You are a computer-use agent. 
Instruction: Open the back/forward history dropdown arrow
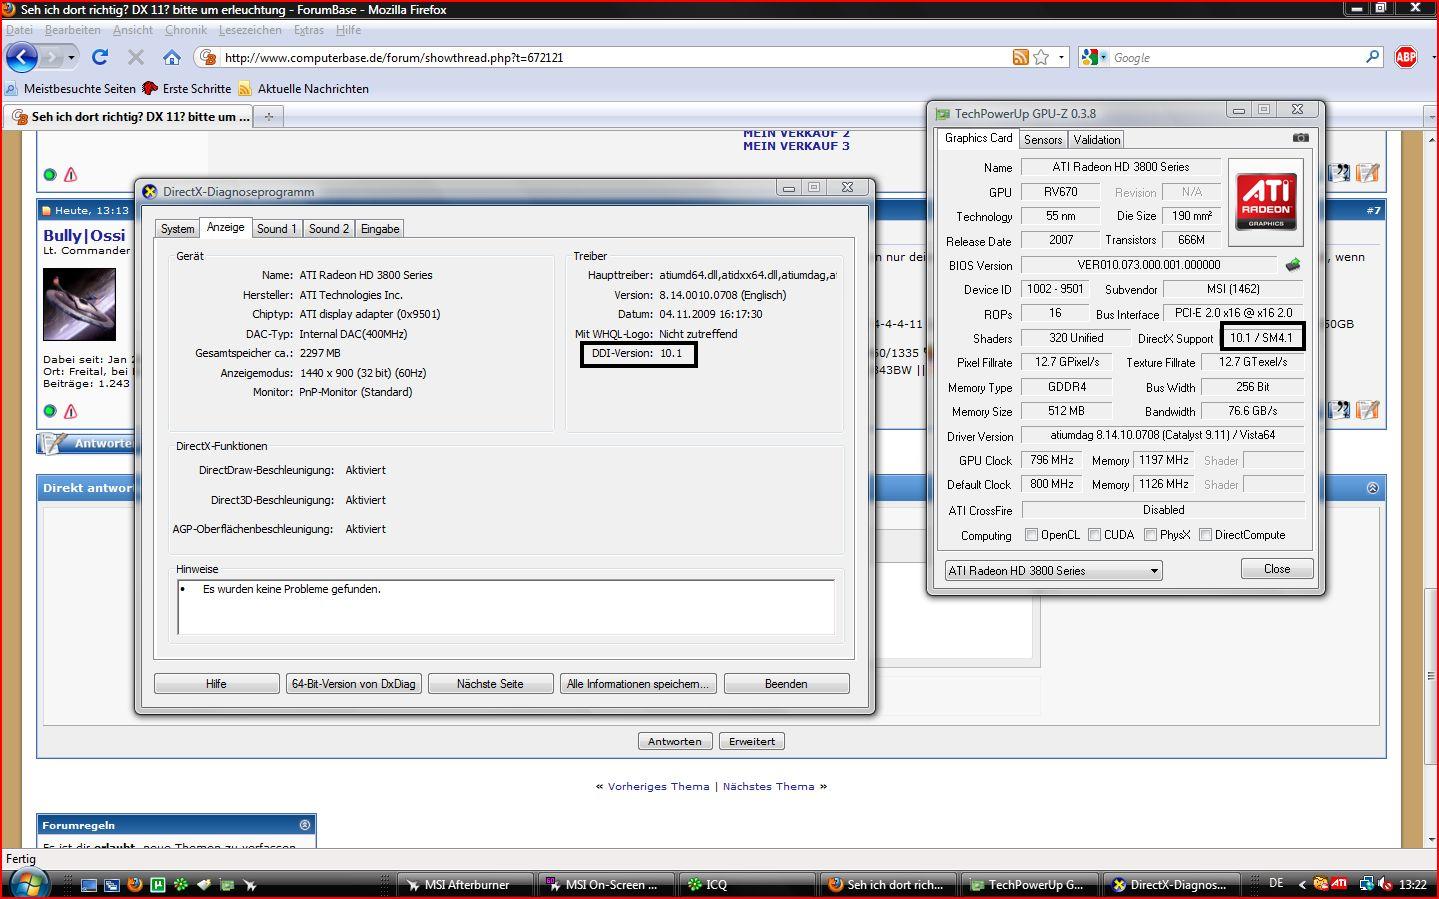tap(71, 57)
